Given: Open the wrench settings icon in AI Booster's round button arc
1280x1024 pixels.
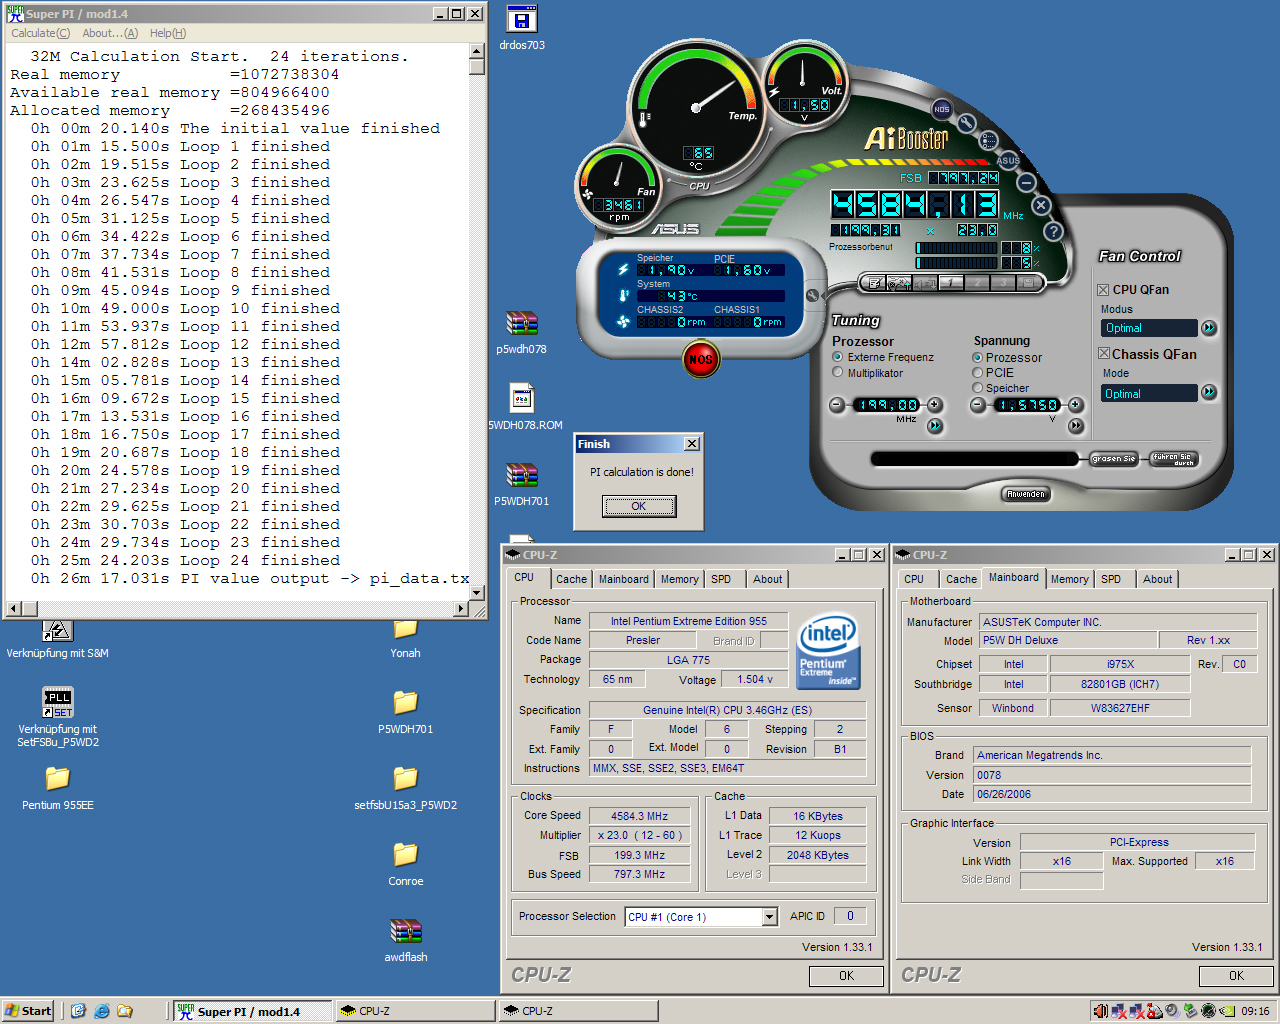Looking at the screenshot, I should tap(967, 124).
